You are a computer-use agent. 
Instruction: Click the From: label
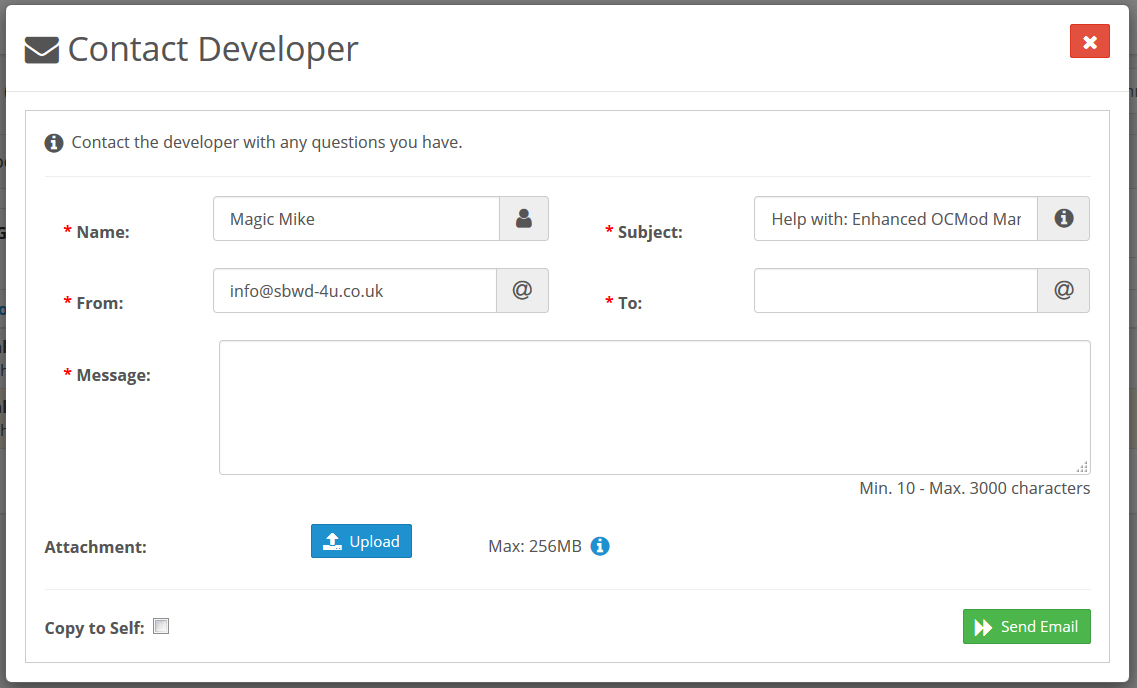pos(100,303)
